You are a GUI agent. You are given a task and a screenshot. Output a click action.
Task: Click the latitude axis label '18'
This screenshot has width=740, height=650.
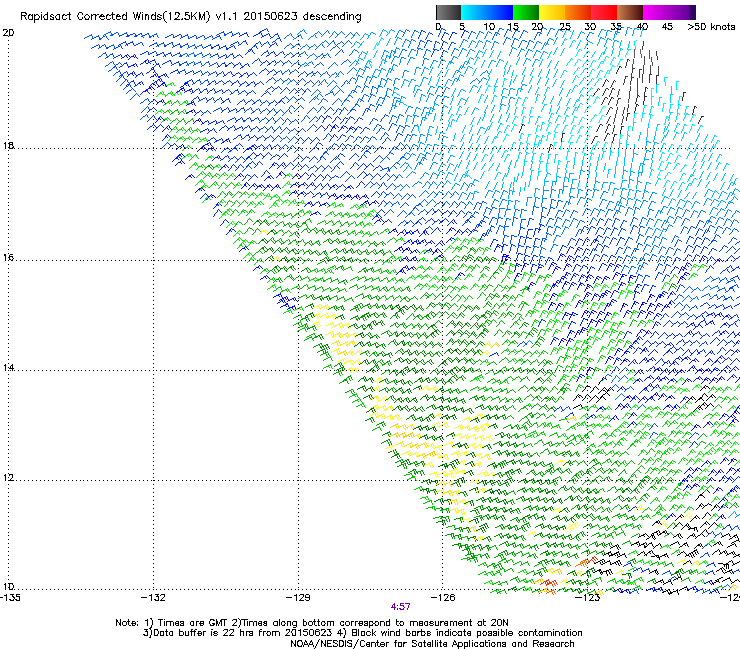click(x=8, y=146)
